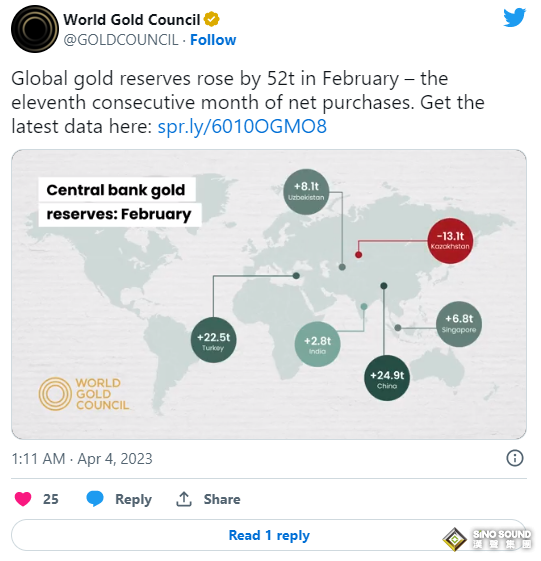
Task: Click the Reply text label
Action: tap(133, 499)
